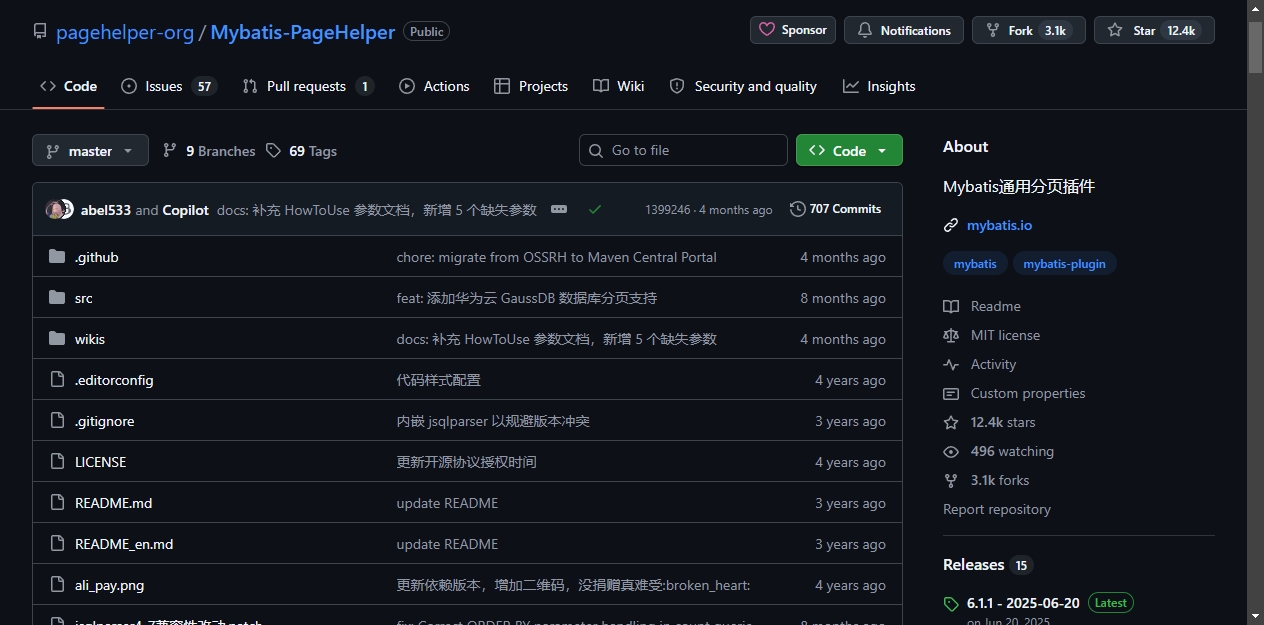Click the scrollbar down arrow
The width and height of the screenshot is (1264, 625).
(x=1256, y=616)
